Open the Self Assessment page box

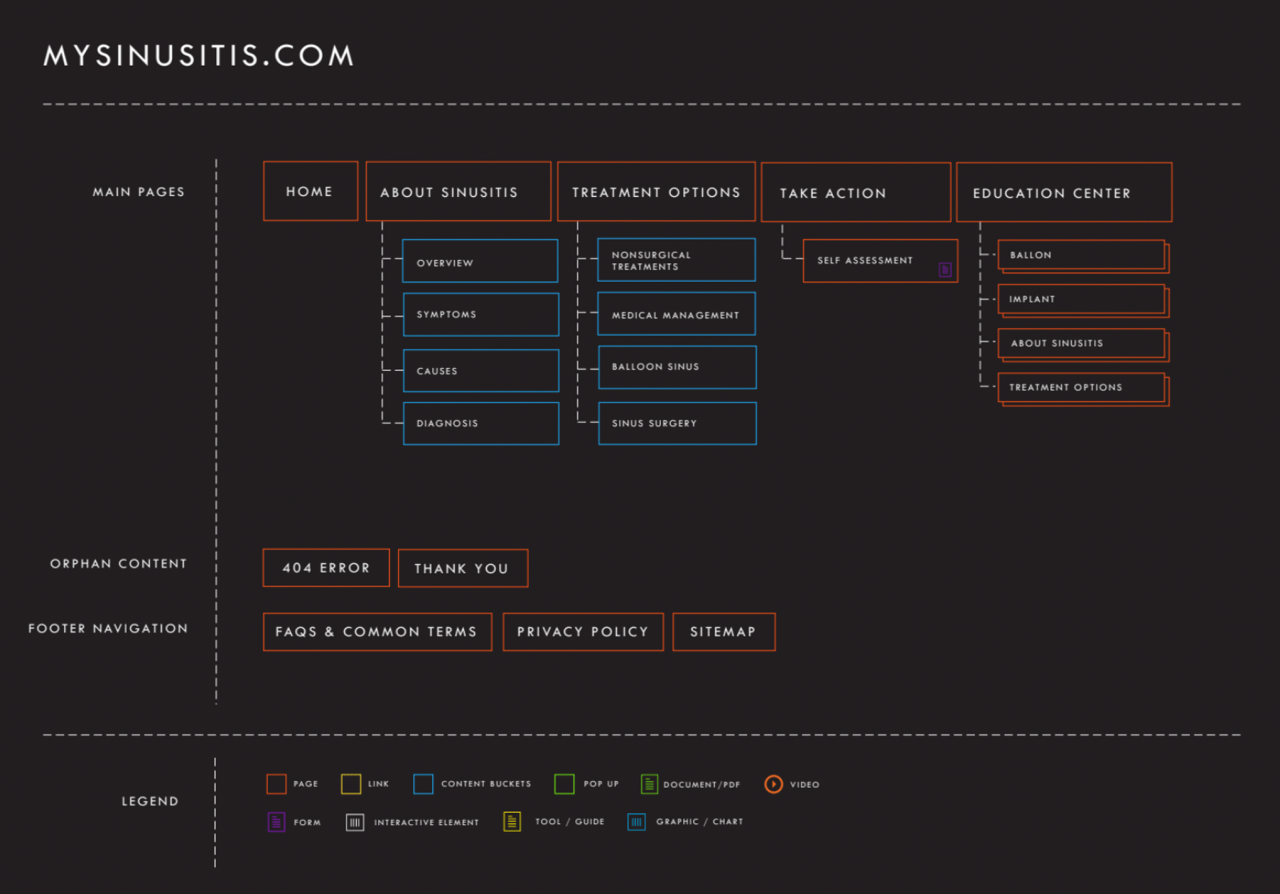(x=880, y=261)
